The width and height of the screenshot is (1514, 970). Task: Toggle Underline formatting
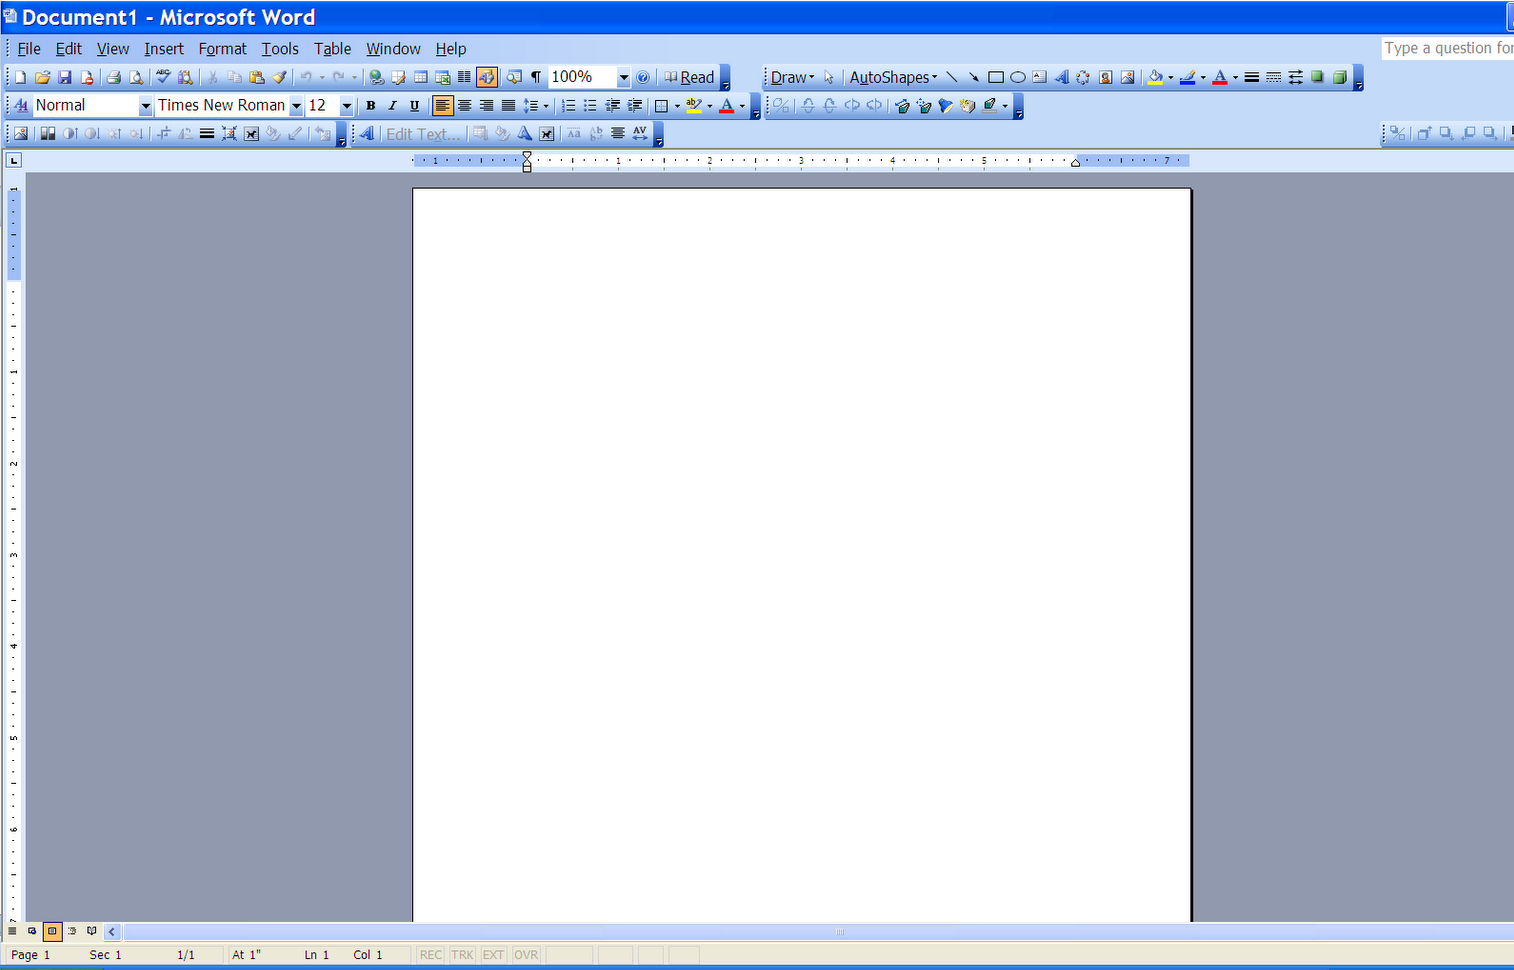pyautogui.click(x=414, y=105)
